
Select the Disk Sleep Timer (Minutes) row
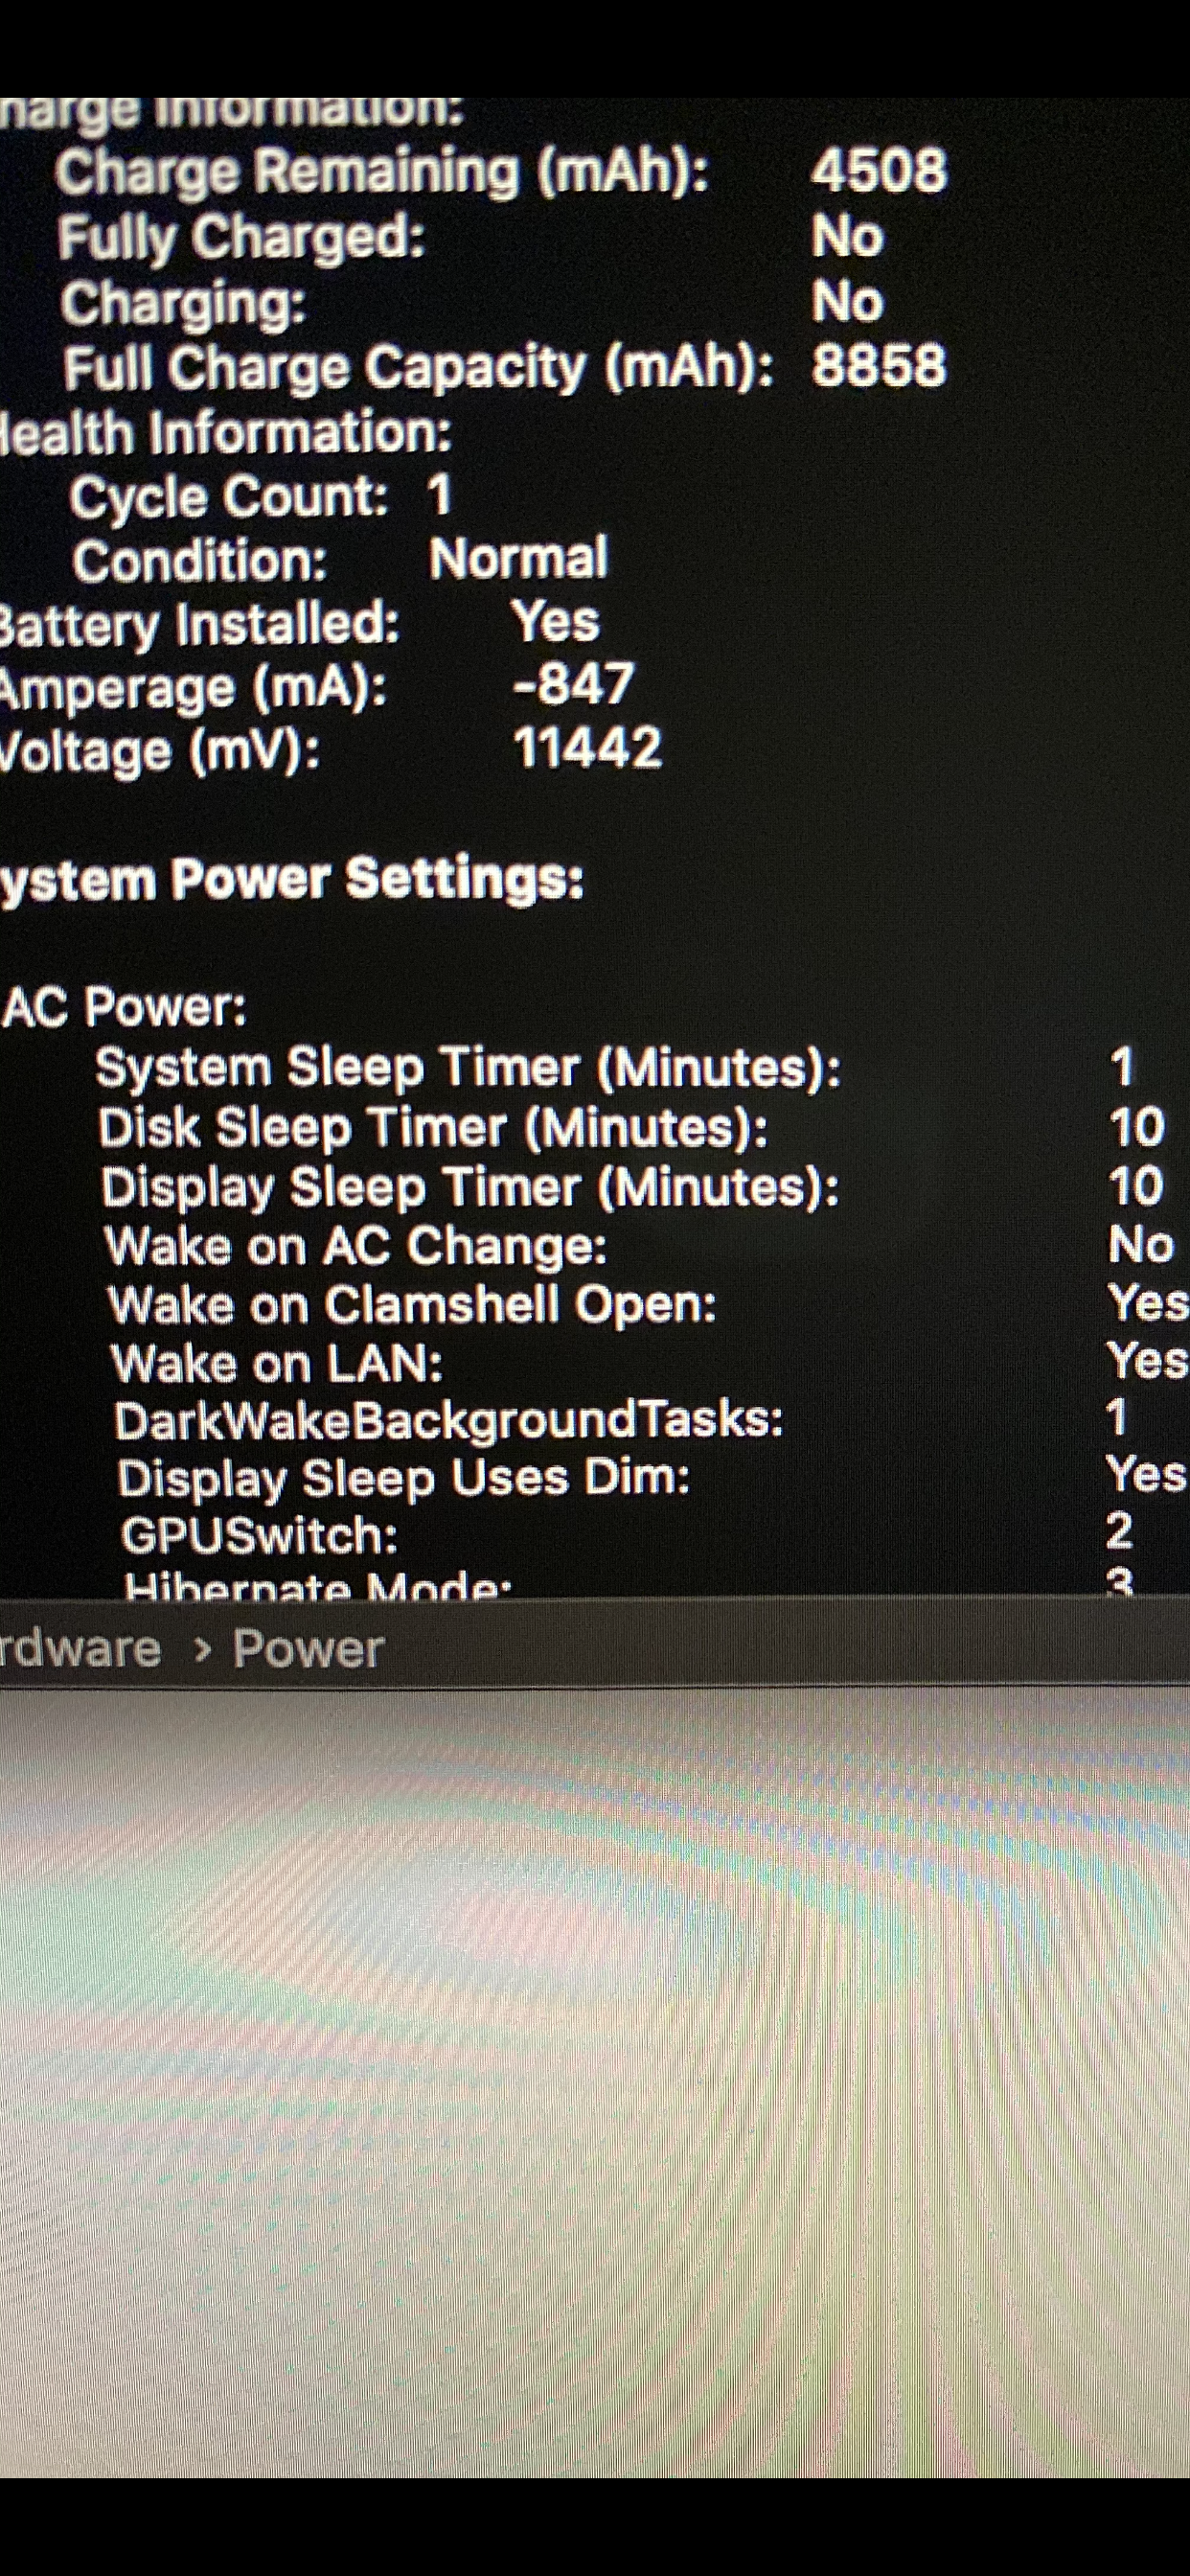coord(632,1128)
